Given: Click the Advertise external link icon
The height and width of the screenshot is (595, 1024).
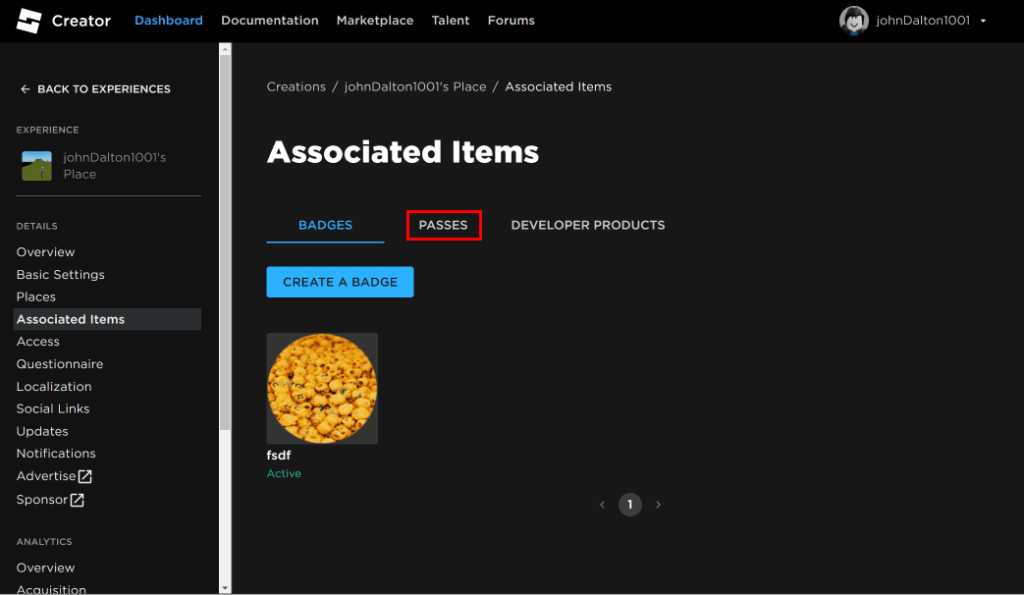Looking at the screenshot, I should point(85,476).
